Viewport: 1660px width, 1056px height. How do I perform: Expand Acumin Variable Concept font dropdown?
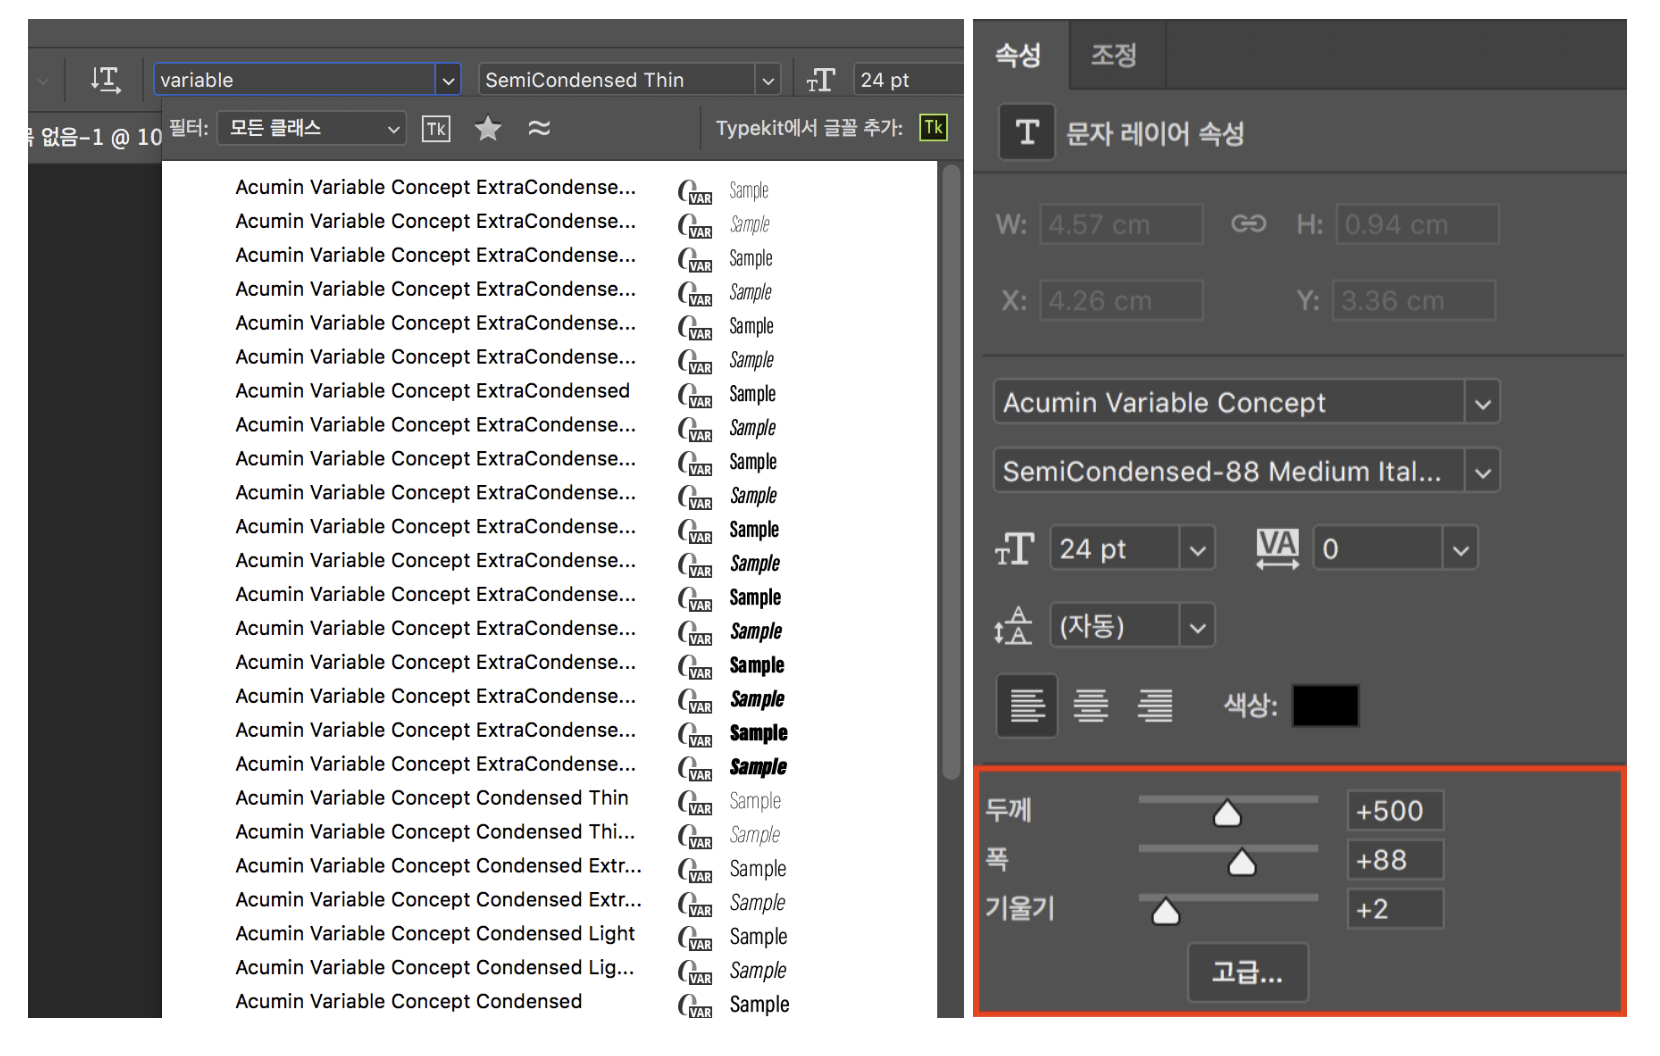pyautogui.click(x=1482, y=403)
